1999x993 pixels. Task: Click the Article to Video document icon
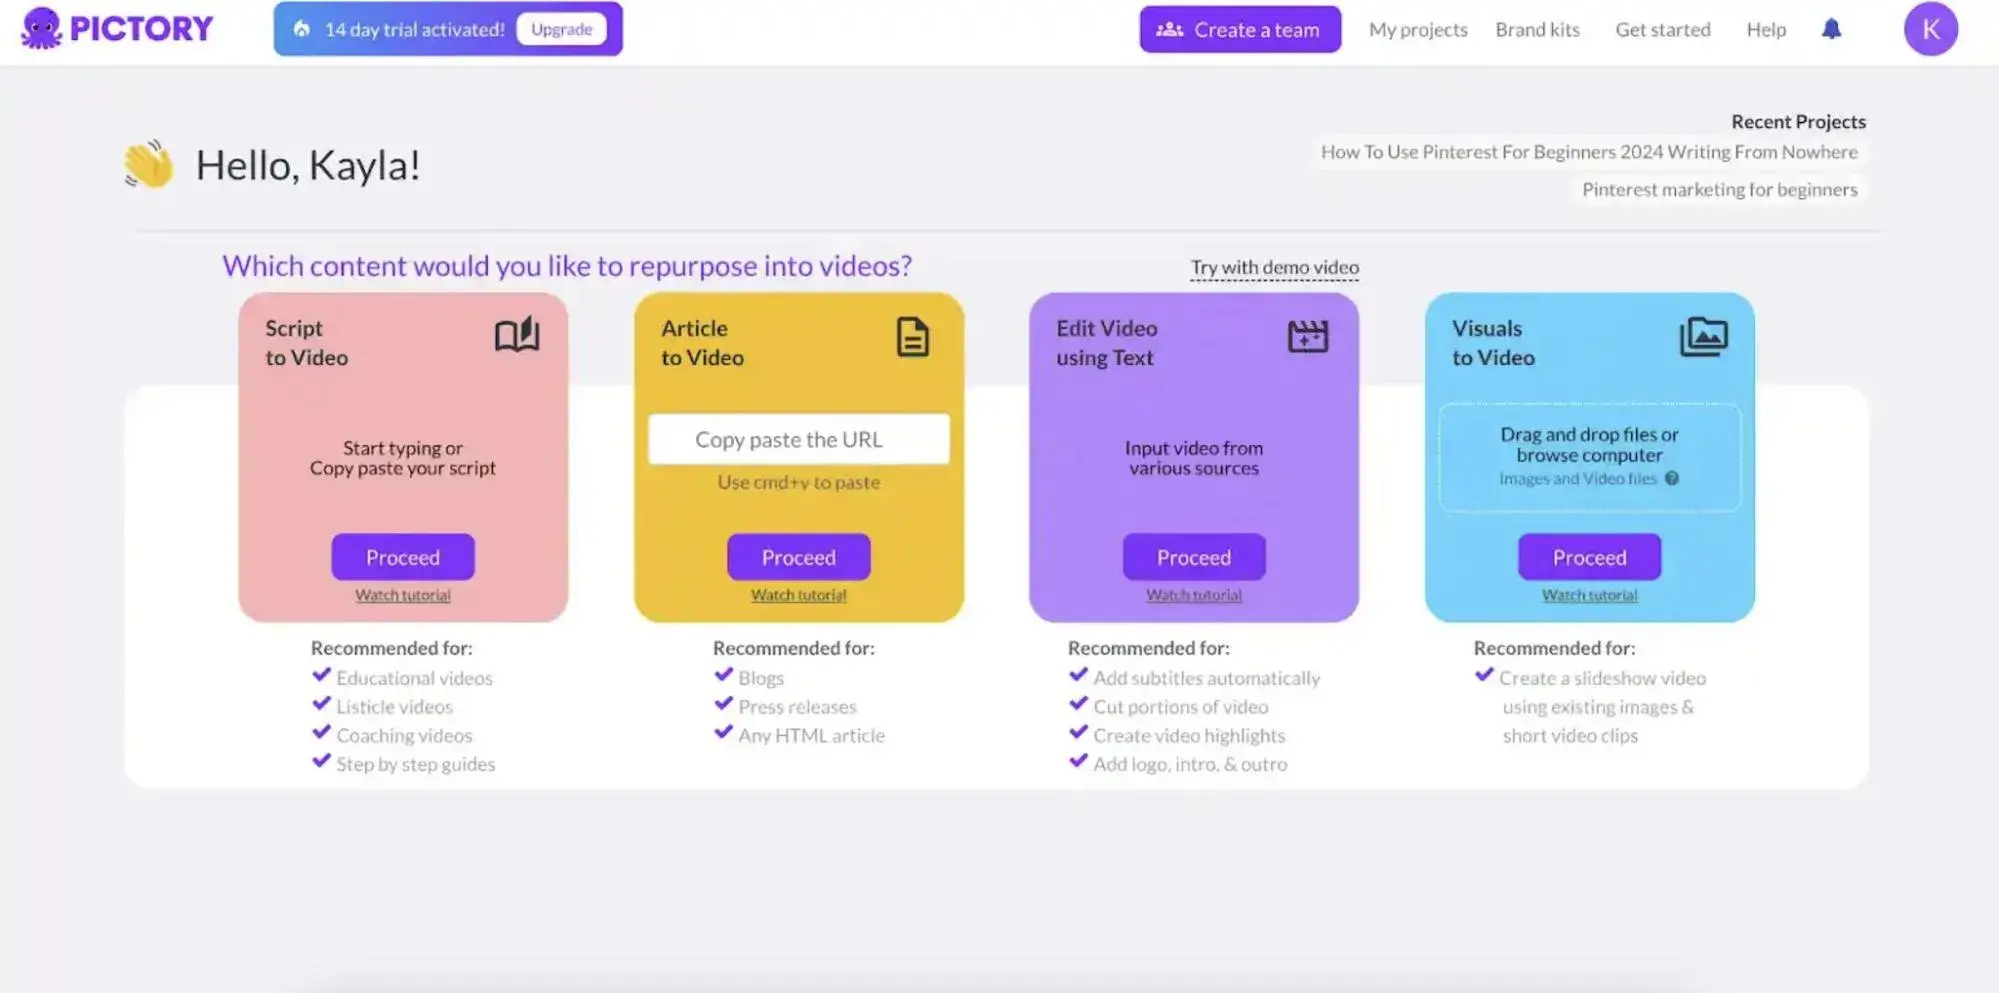pyautogui.click(x=911, y=337)
